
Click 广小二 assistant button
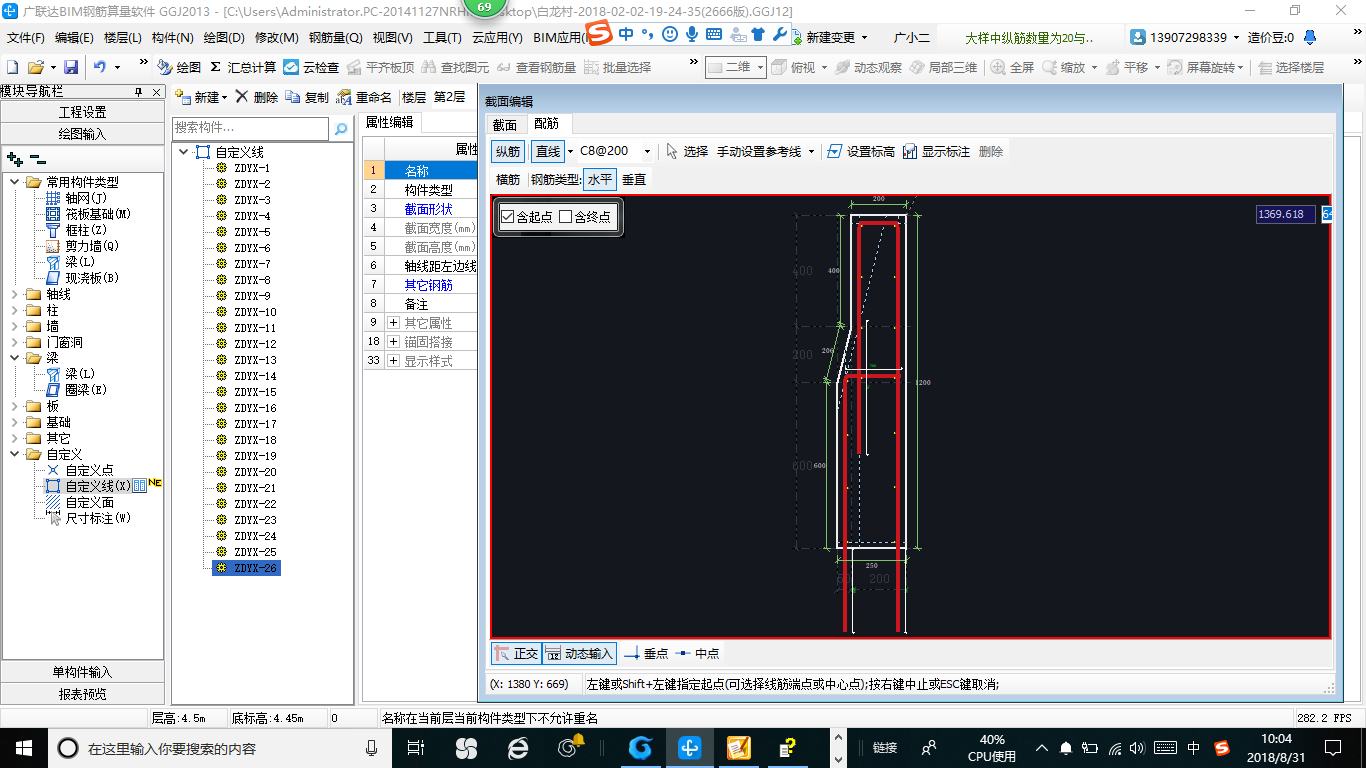pos(911,38)
